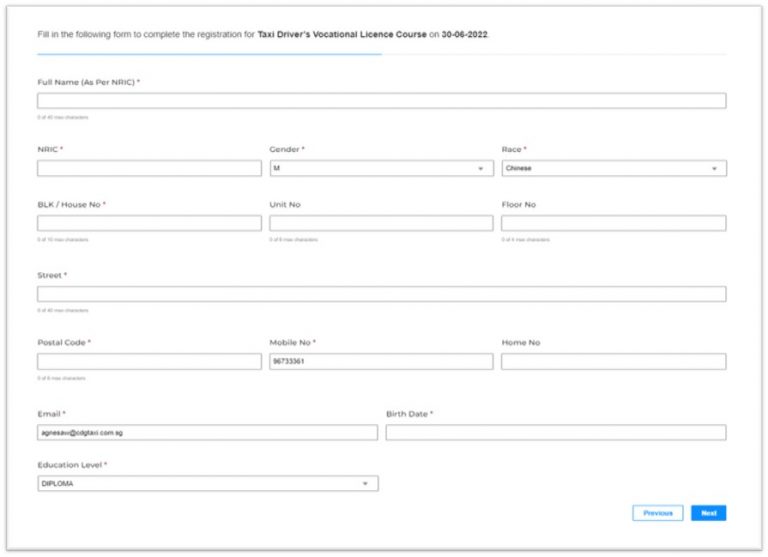Click the blue Next button
Screen dimensions: 768x557
pyautogui.click(x=708, y=513)
